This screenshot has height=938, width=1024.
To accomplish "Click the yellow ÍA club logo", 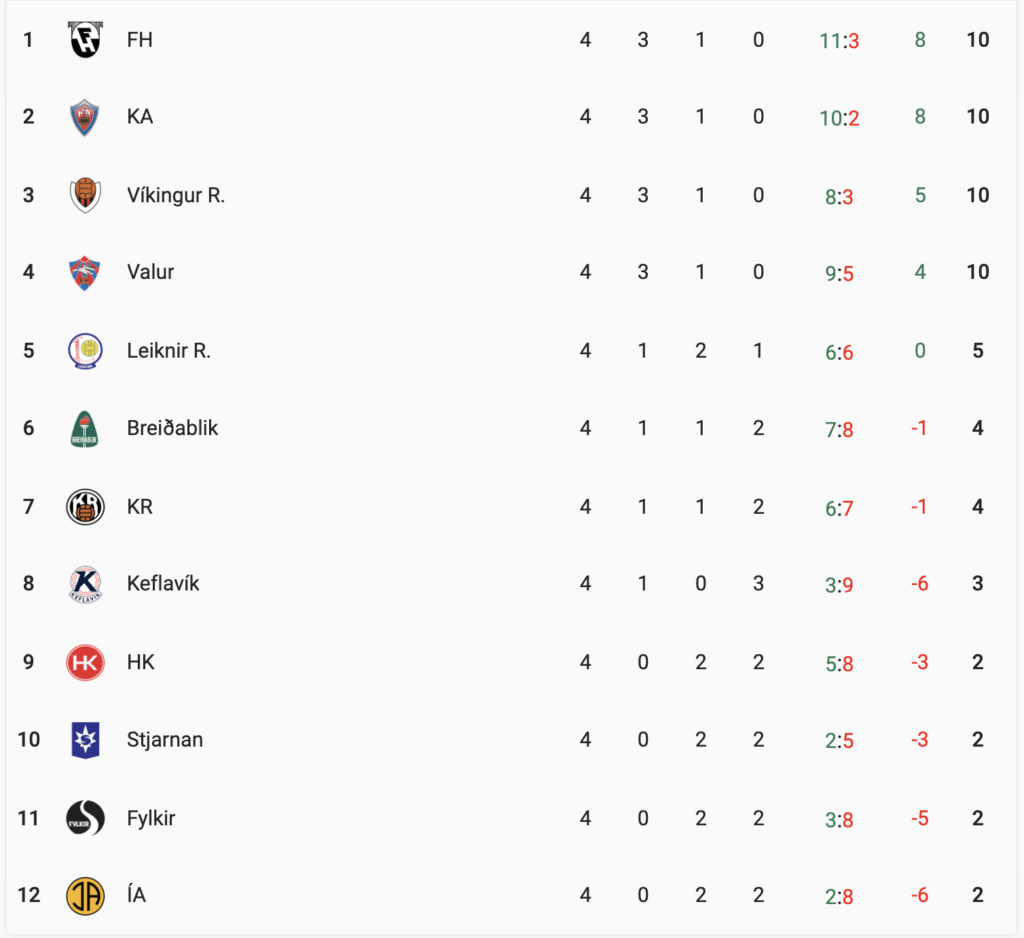I will coord(86,896).
